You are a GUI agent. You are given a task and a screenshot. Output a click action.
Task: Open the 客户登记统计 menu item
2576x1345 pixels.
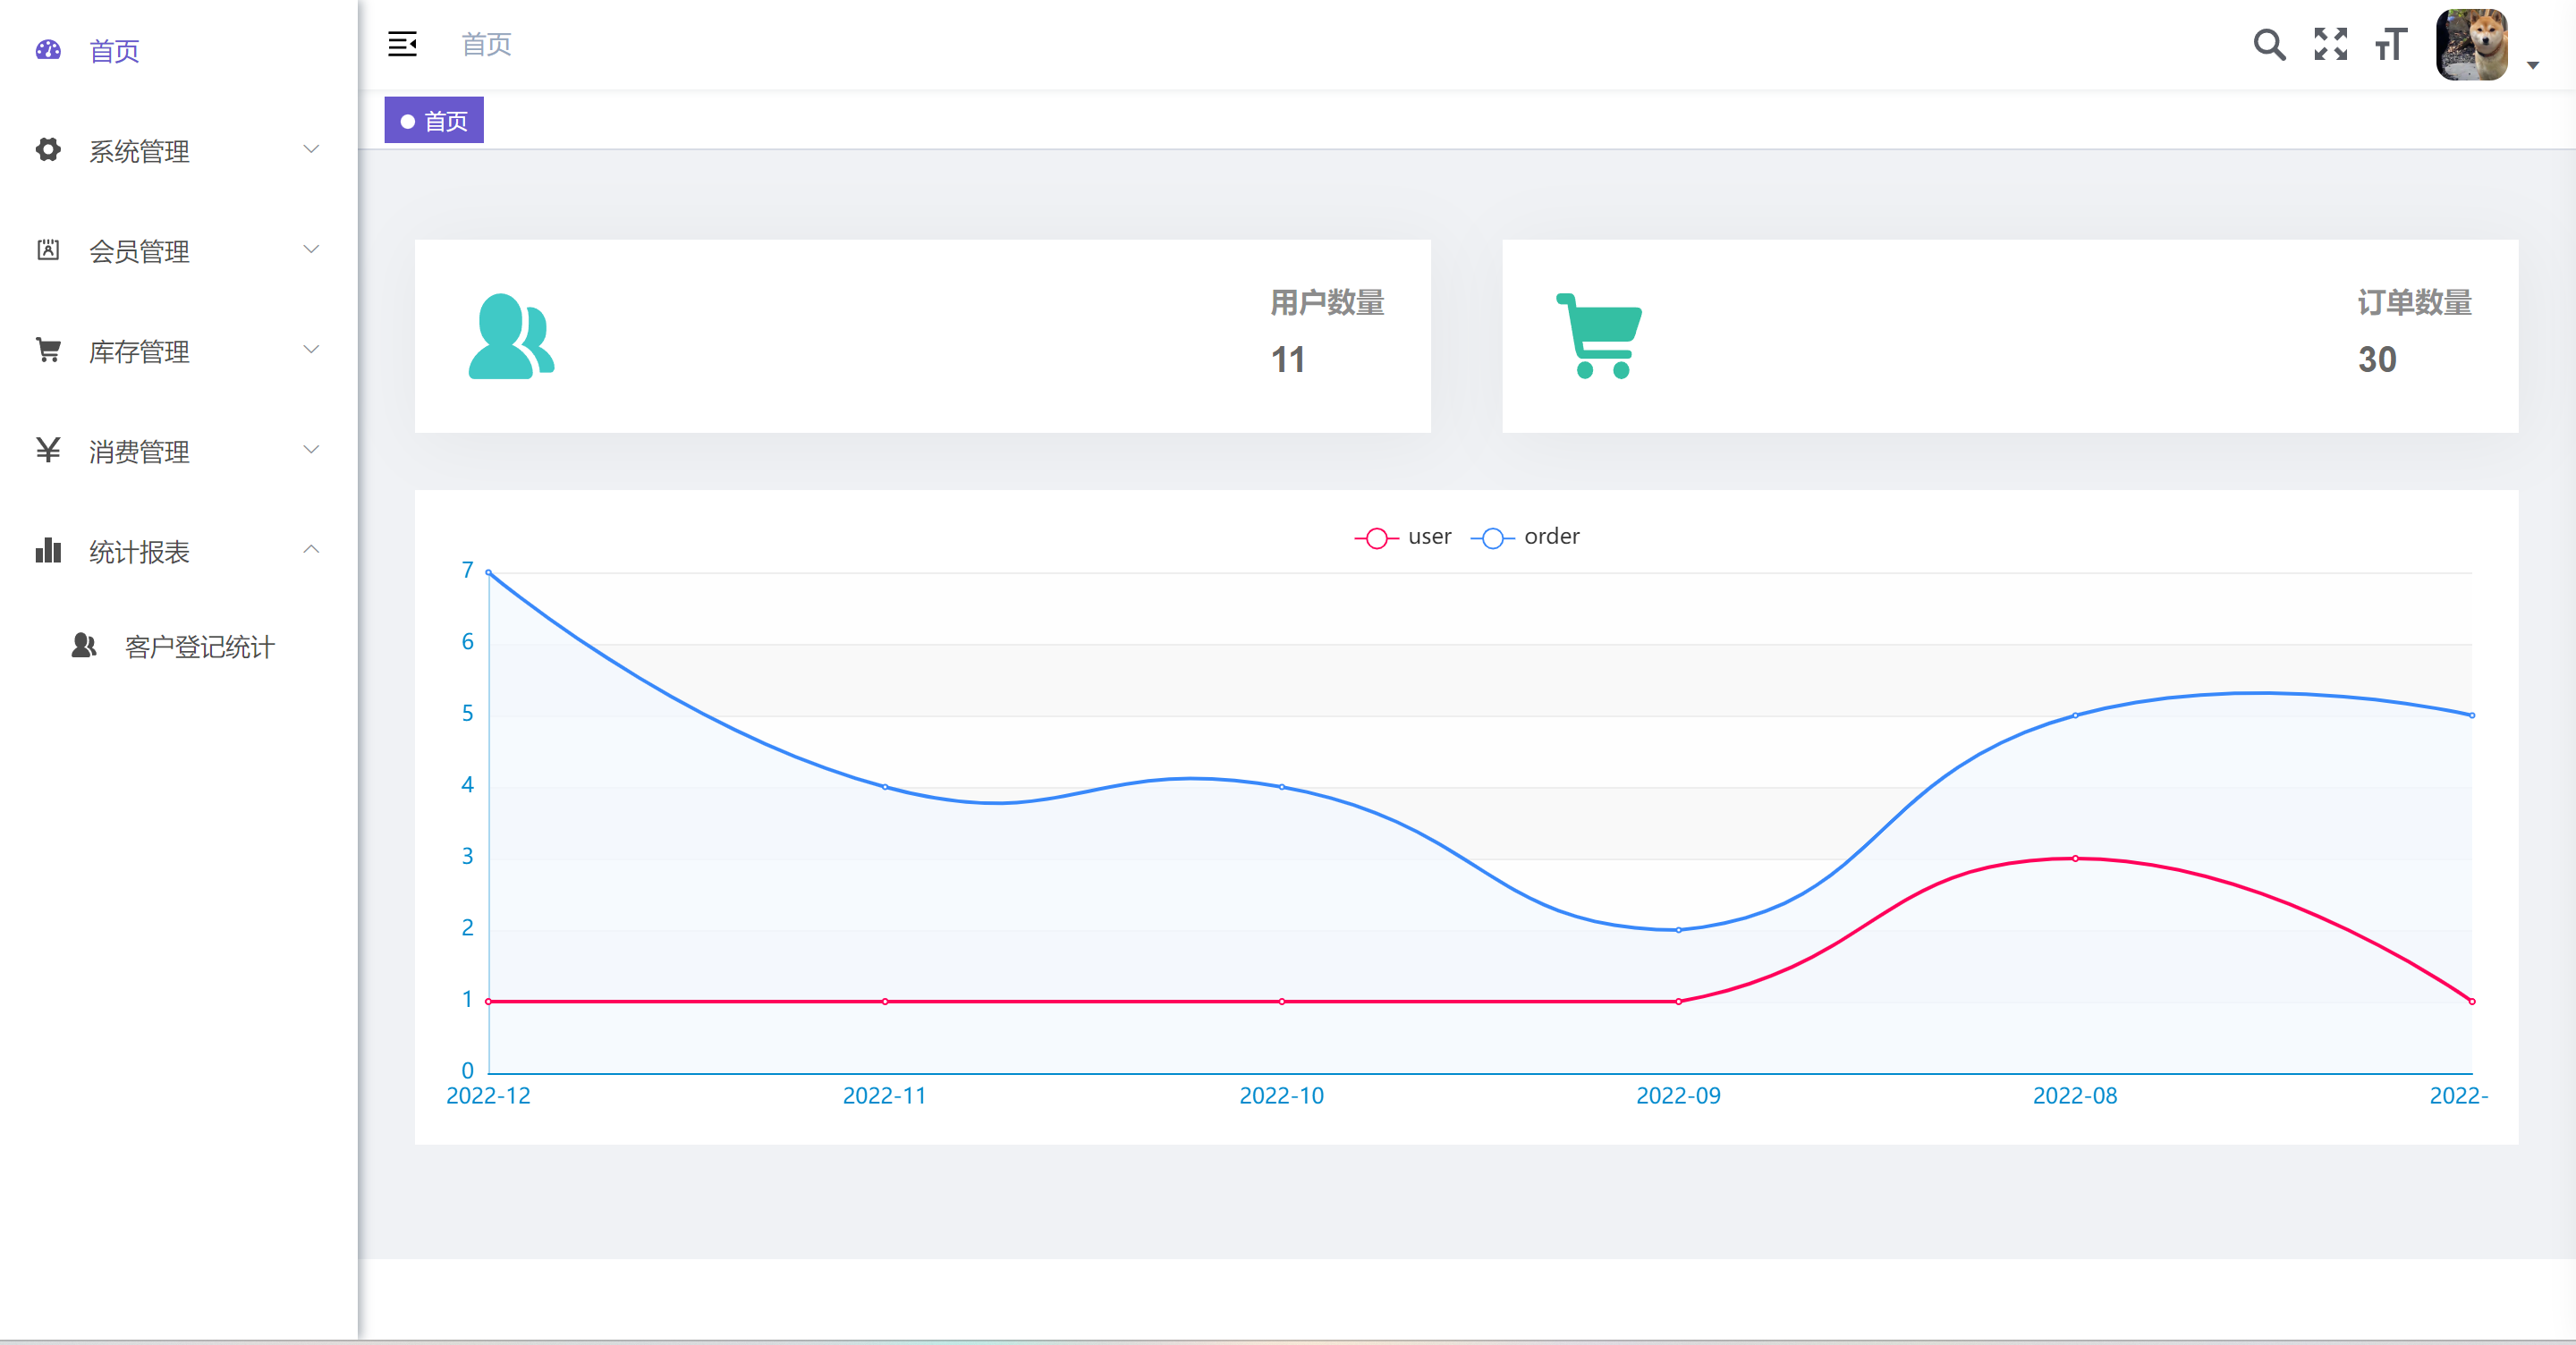pos(199,647)
